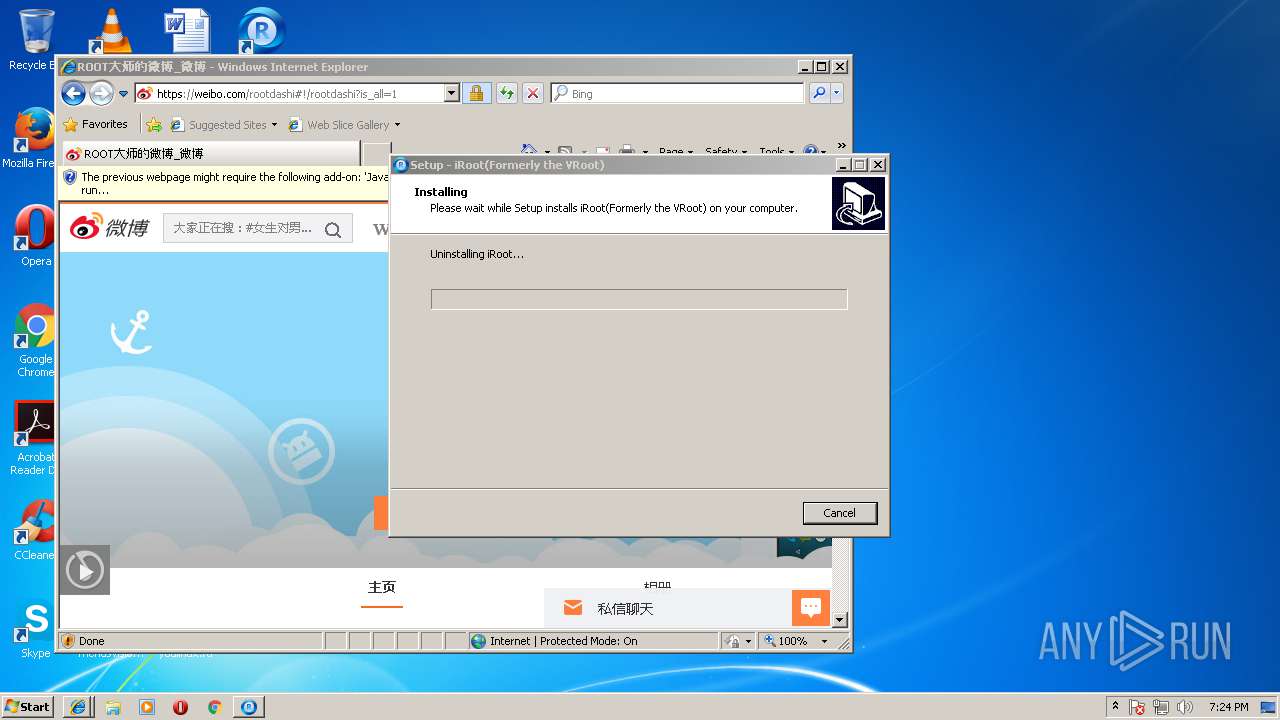
Task: Open a new blank IE tab
Action: pyautogui.click(x=376, y=154)
